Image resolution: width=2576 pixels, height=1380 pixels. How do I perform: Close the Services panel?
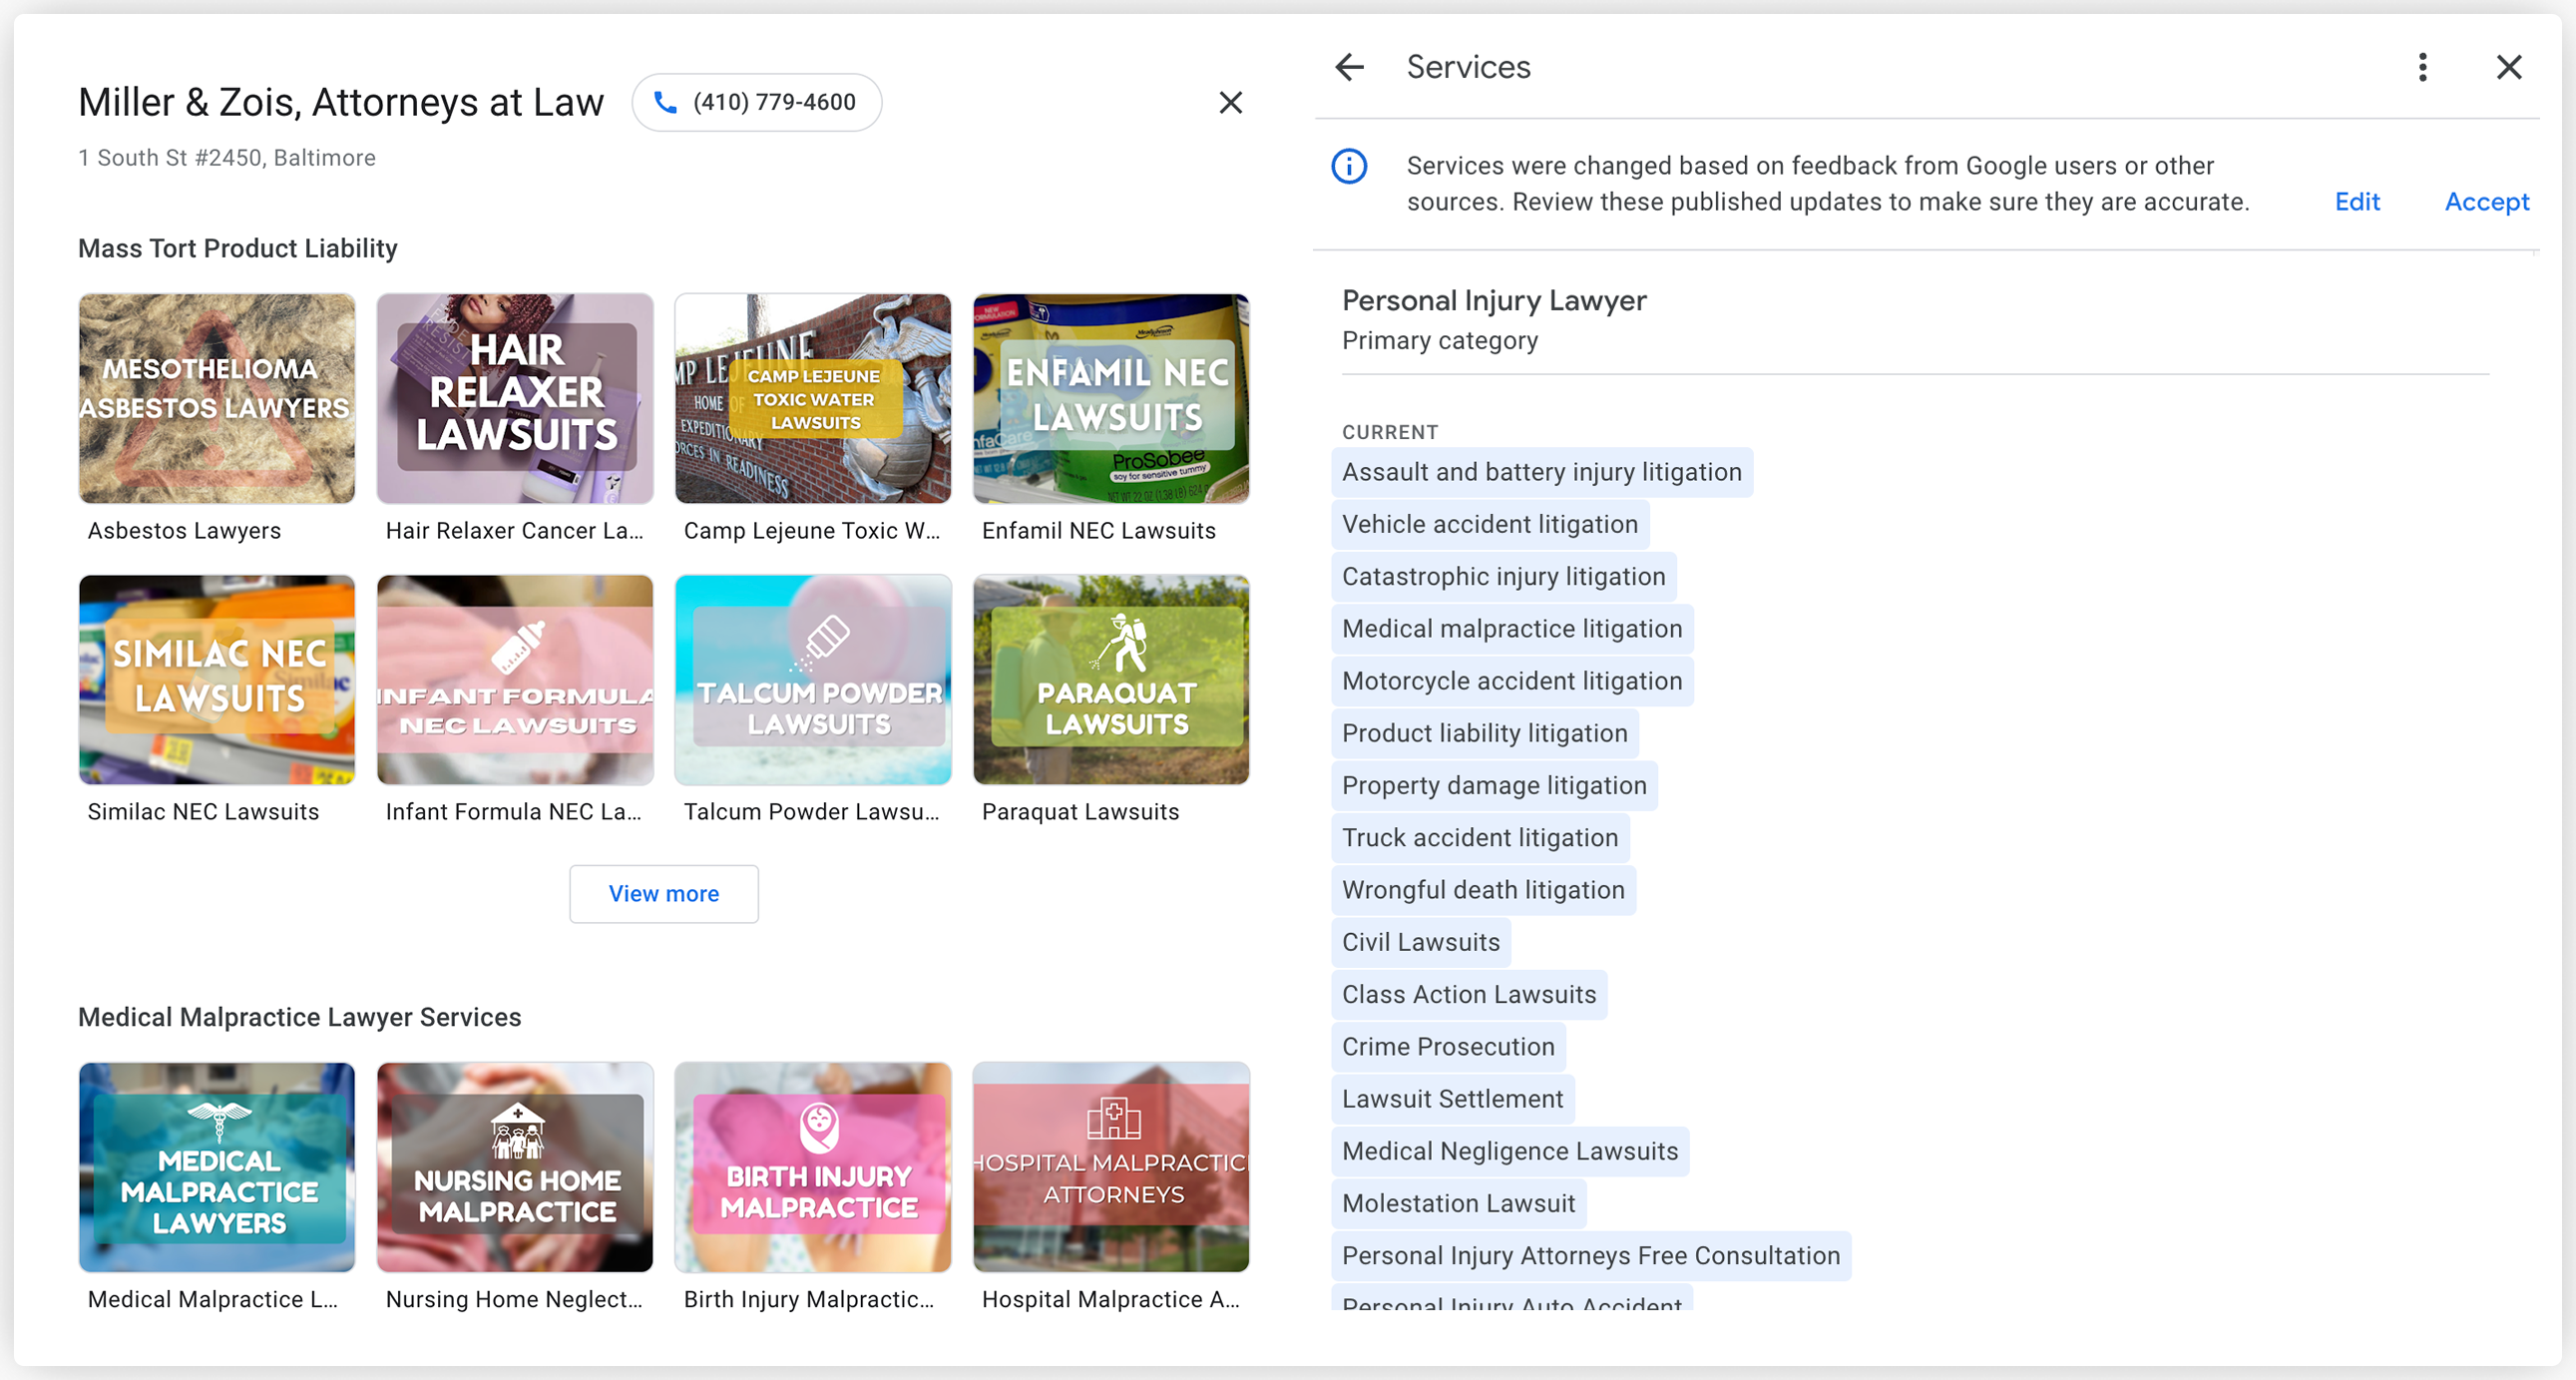[x=2508, y=67]
